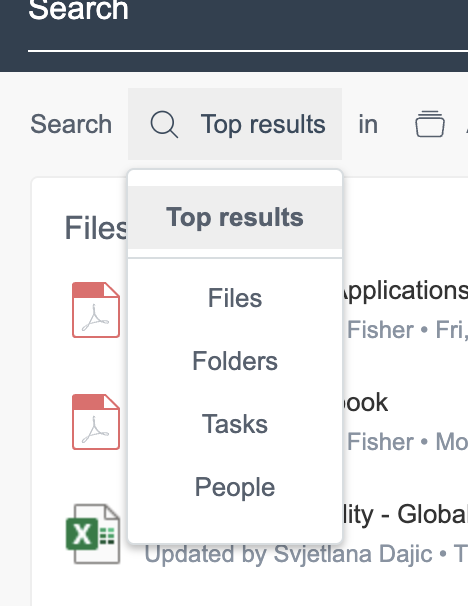Choose People from the dropdown menu

(235, 487)
